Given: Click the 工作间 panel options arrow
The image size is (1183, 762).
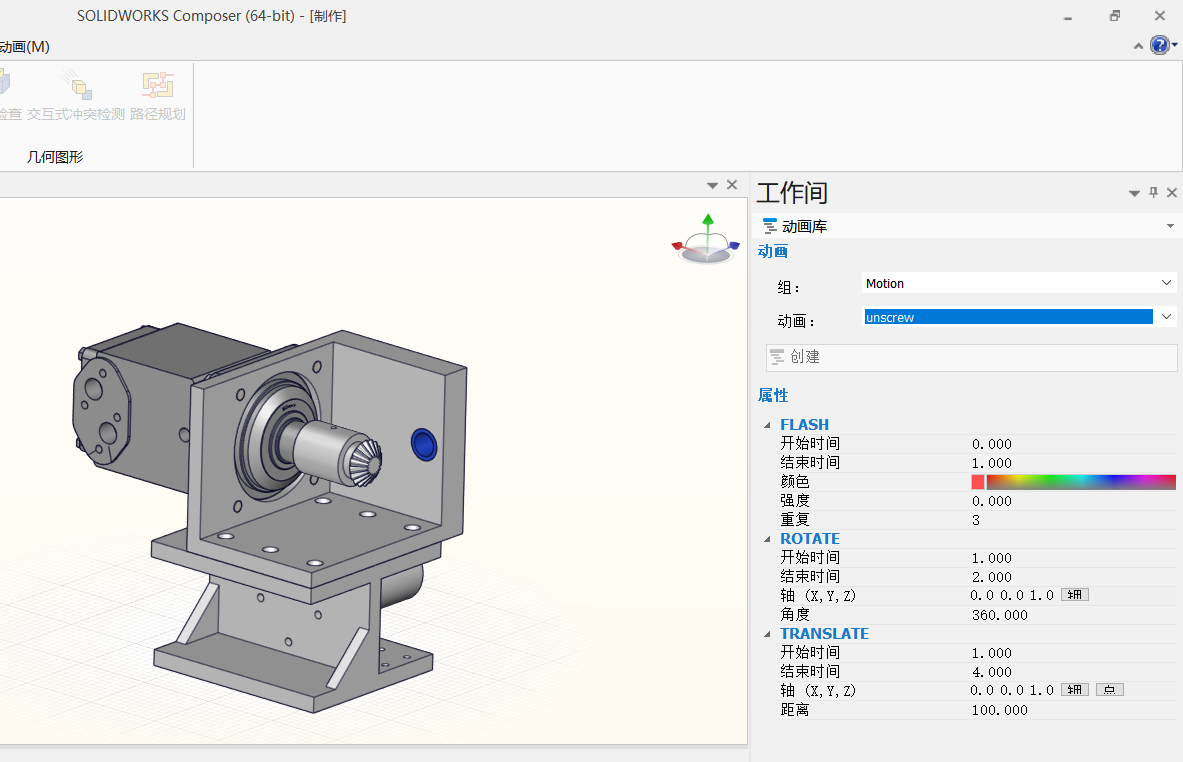Looking at the screenshot, I should [1134, 192].
